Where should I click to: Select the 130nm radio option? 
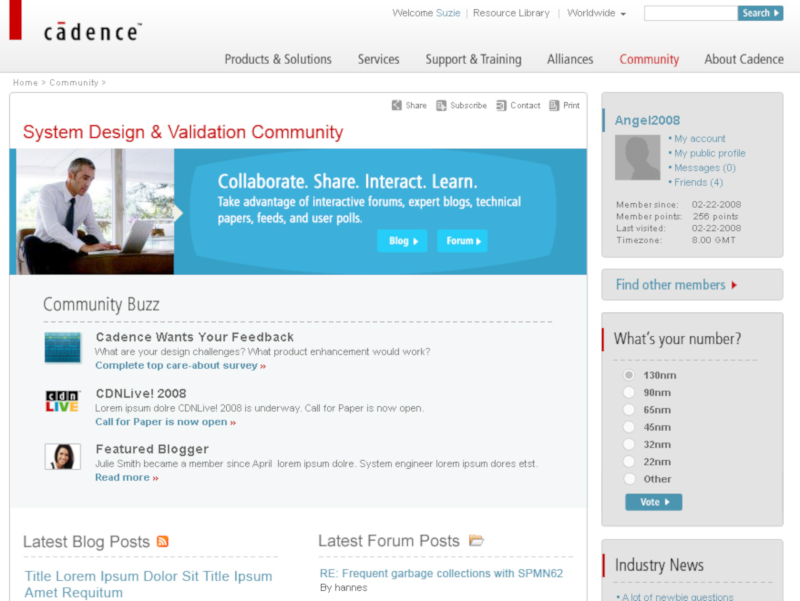pos(629,375)
